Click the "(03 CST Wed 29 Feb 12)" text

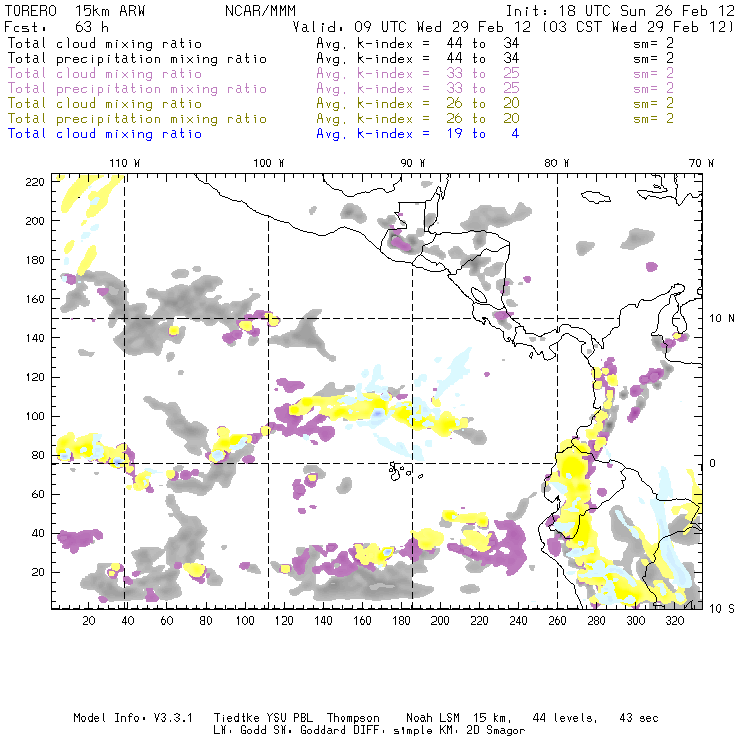(637, 27)
